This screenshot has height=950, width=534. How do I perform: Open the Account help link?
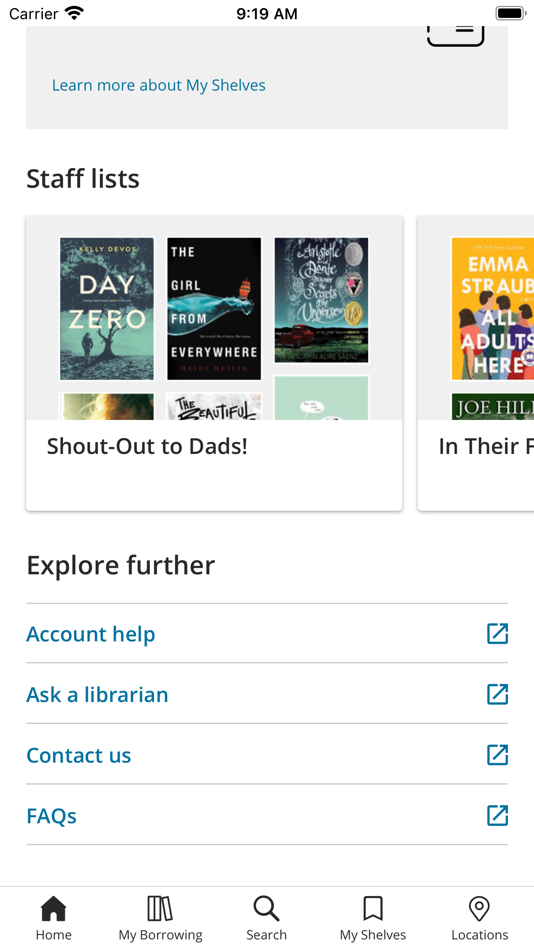coord(91,634)
